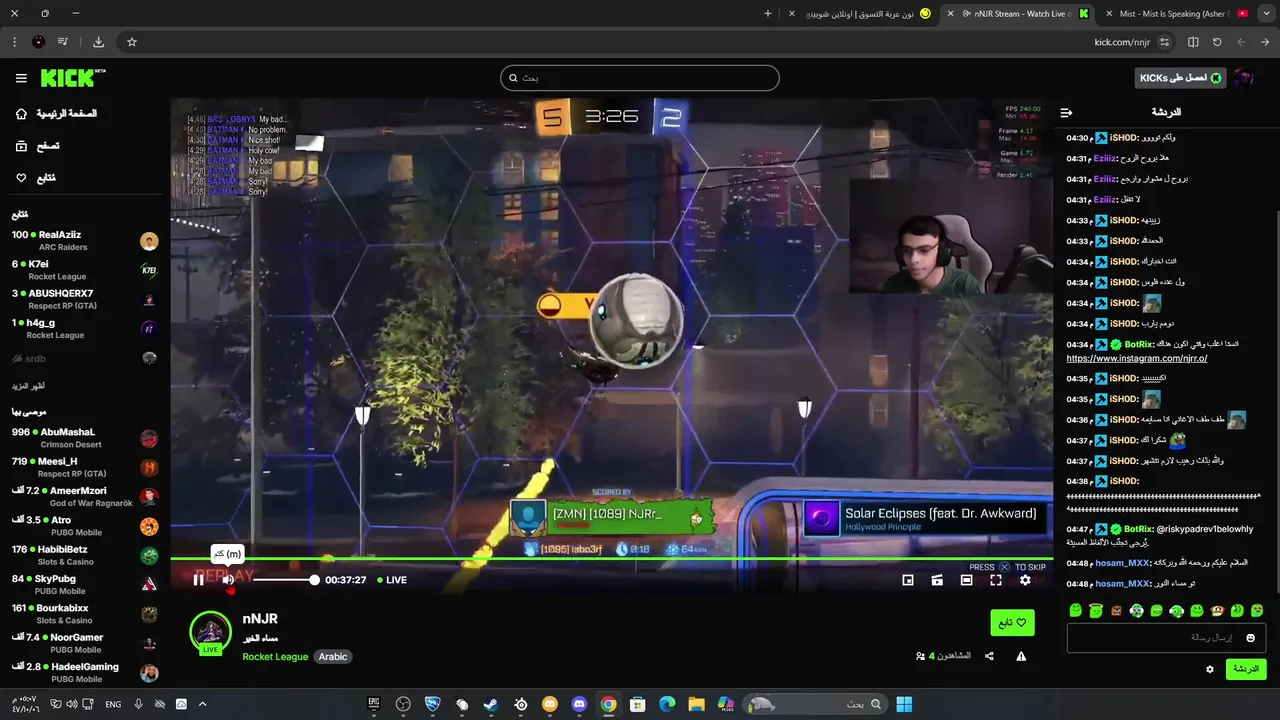The width and height of the screenshot is (1280, 720).
Task: Open Discord from the taskbar
Action: (579, 704)
